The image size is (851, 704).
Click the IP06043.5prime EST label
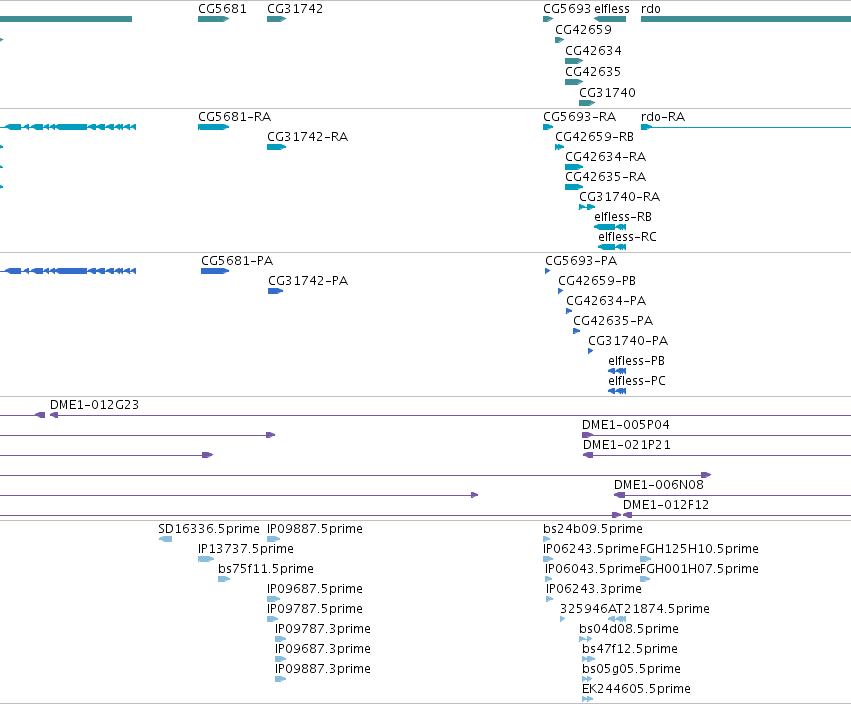[x=593, y=569]
